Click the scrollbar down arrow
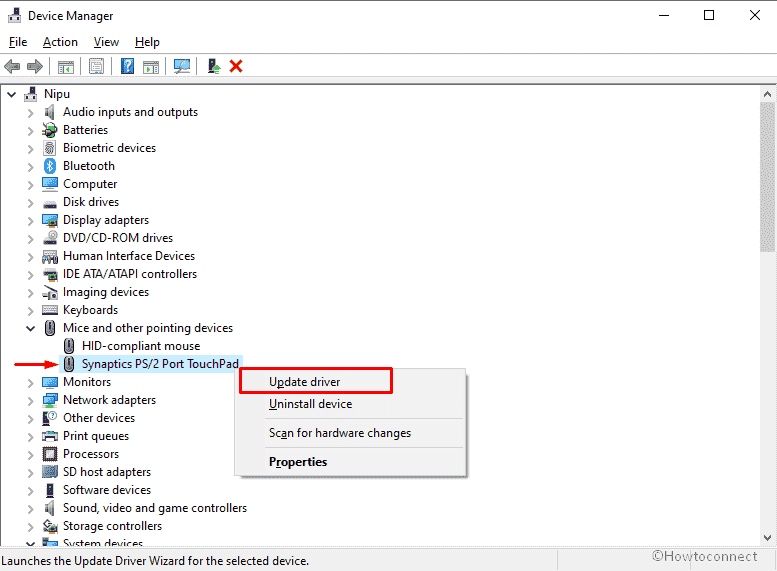 pyautogui.click(x=767, y=538)
